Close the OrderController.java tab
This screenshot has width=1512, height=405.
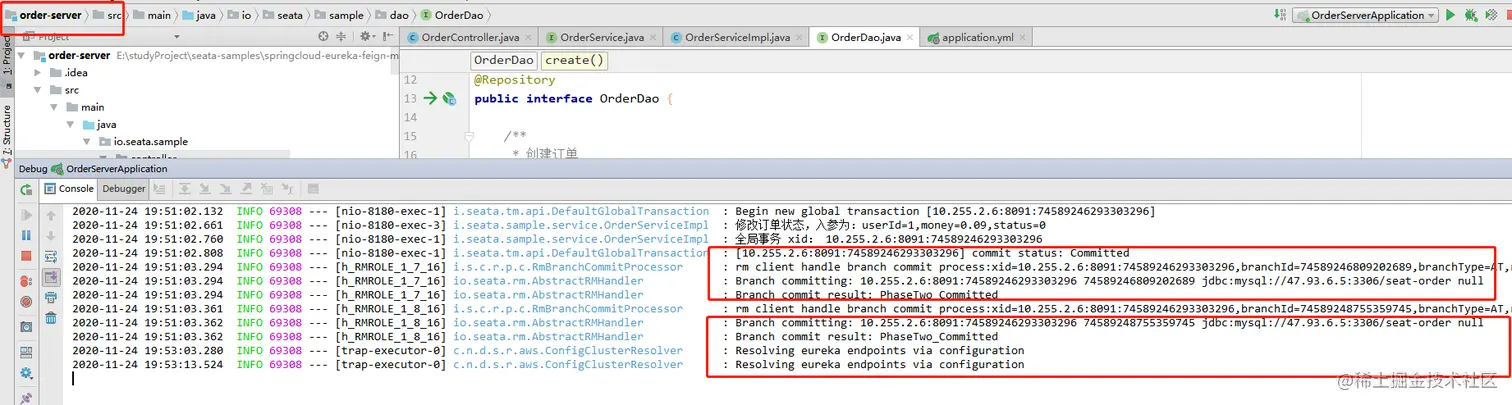(526, 38)
